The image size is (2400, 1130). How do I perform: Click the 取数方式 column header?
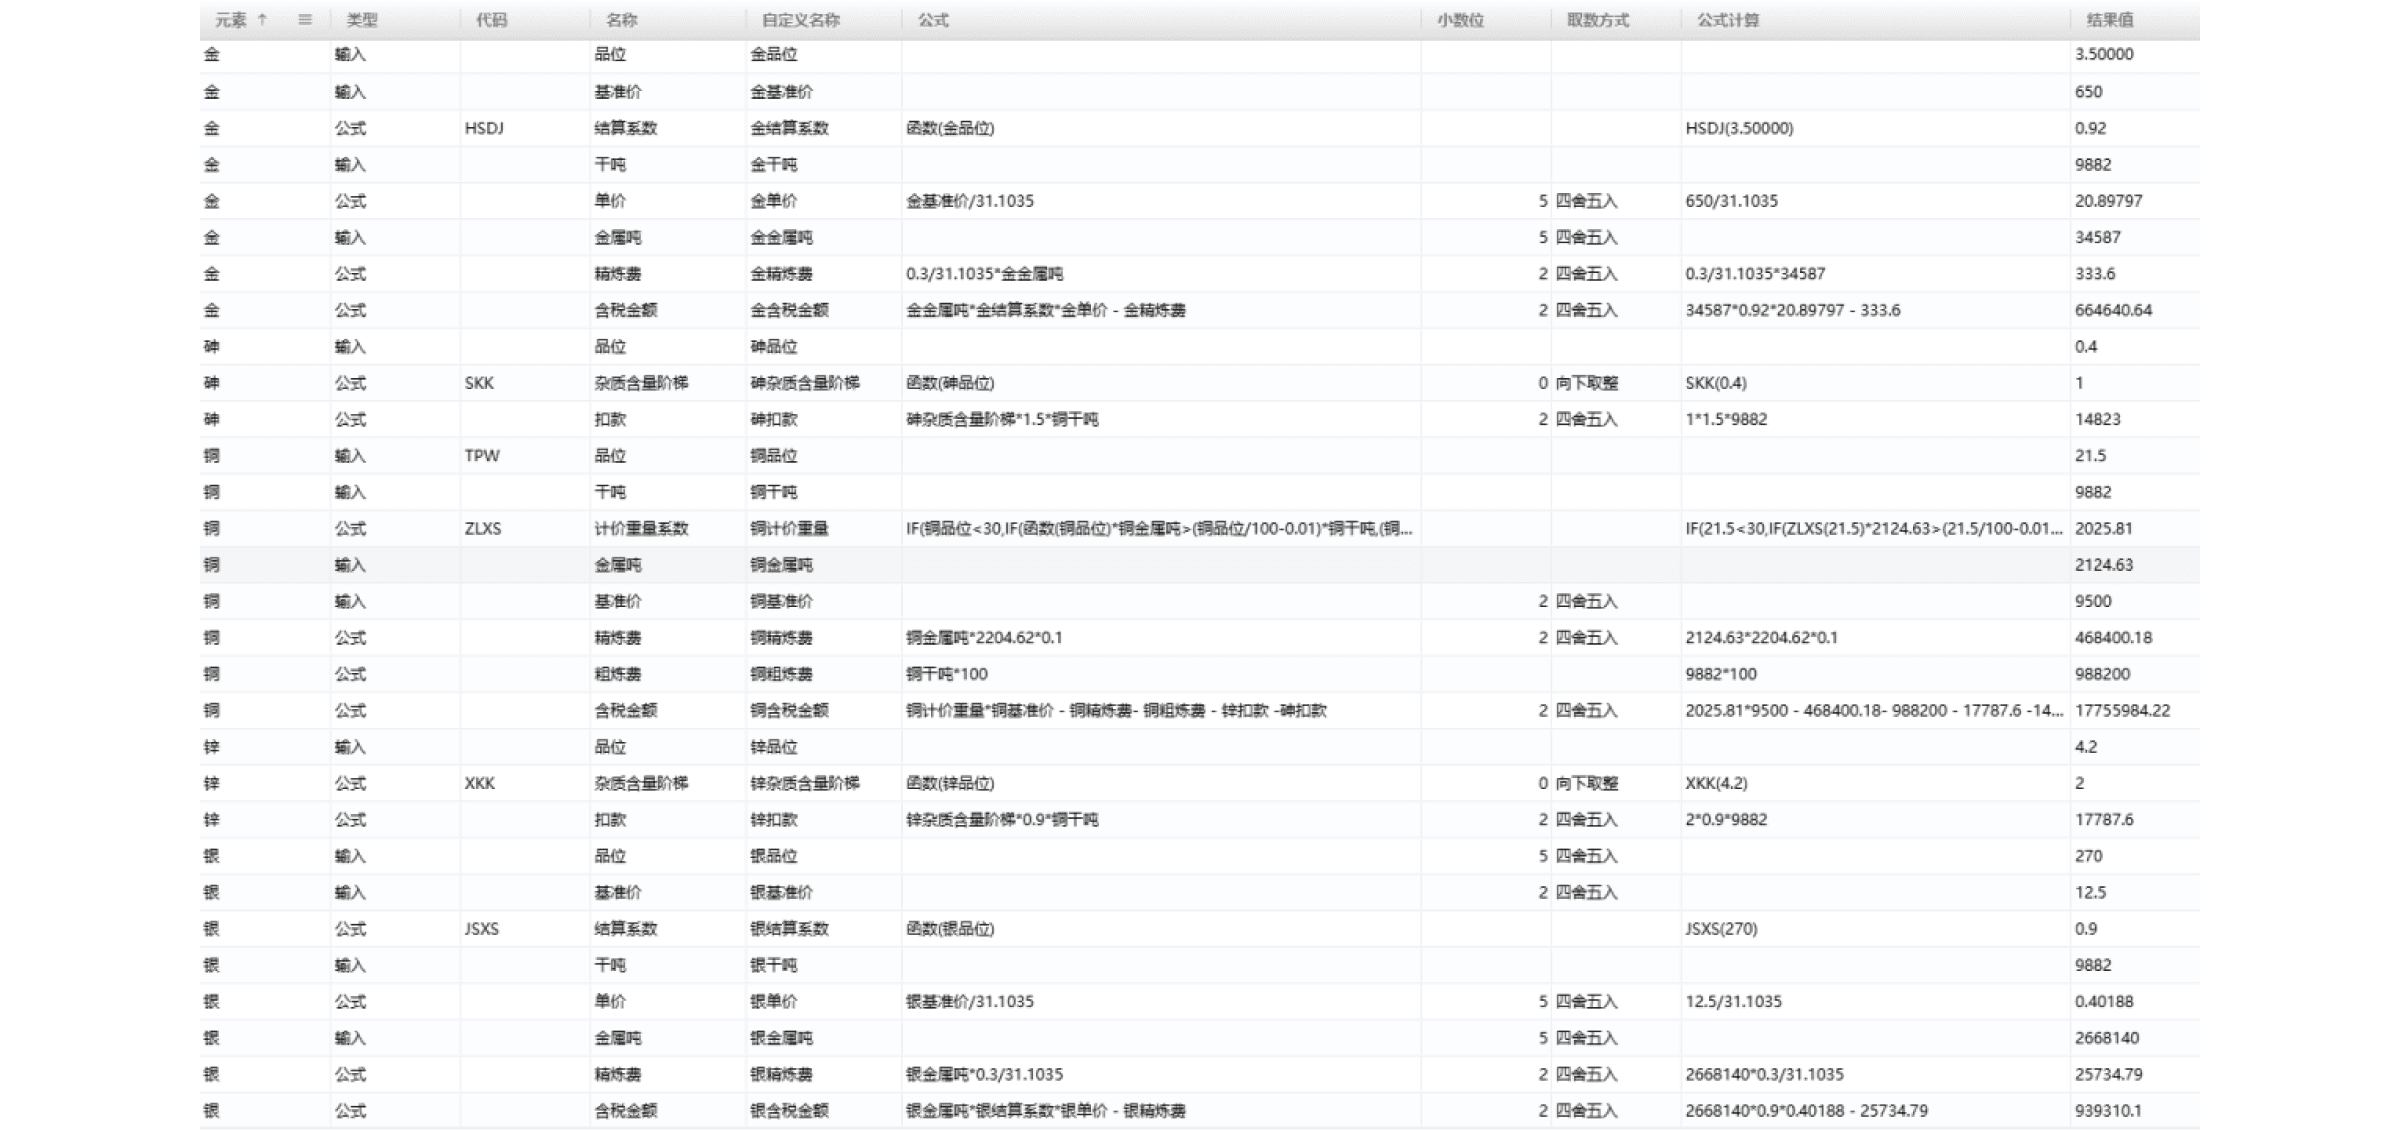pos(1598,20)
